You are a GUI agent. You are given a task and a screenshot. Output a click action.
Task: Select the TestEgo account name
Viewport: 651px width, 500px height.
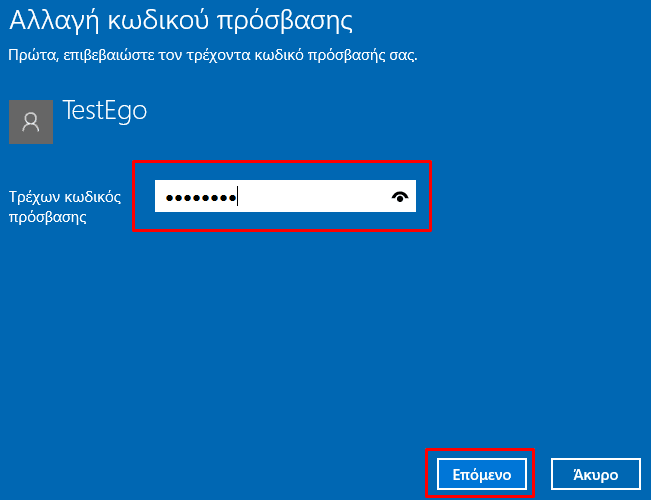(x=105, y=110)
